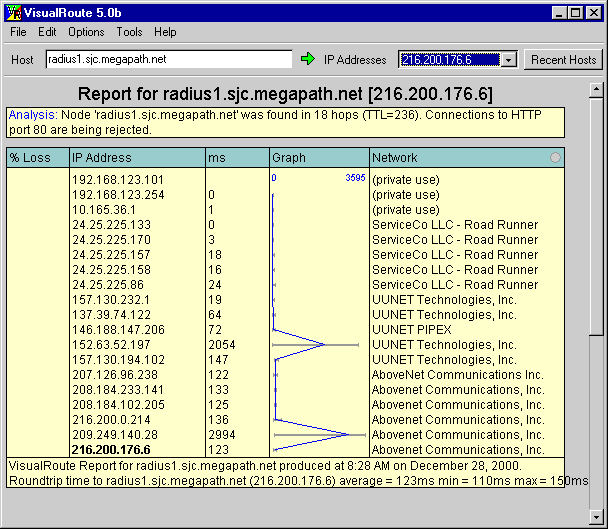Click the Host input field
608x529 pixels.
click(169, 59)
